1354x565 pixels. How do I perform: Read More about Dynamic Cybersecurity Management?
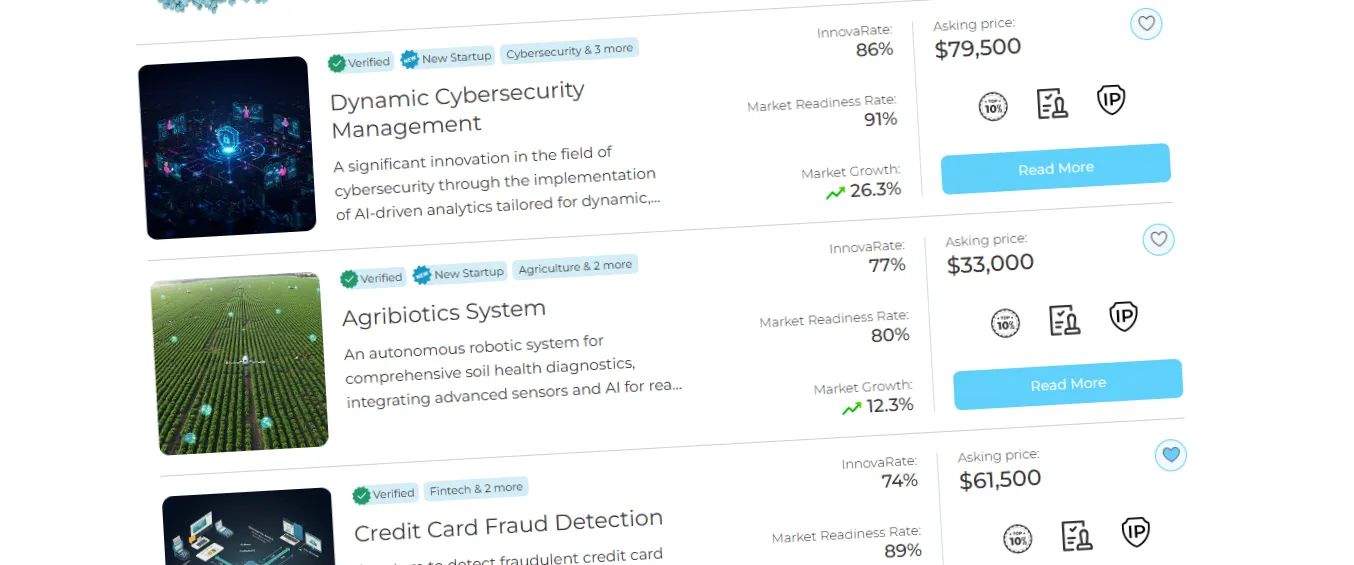click(1056, 169)
